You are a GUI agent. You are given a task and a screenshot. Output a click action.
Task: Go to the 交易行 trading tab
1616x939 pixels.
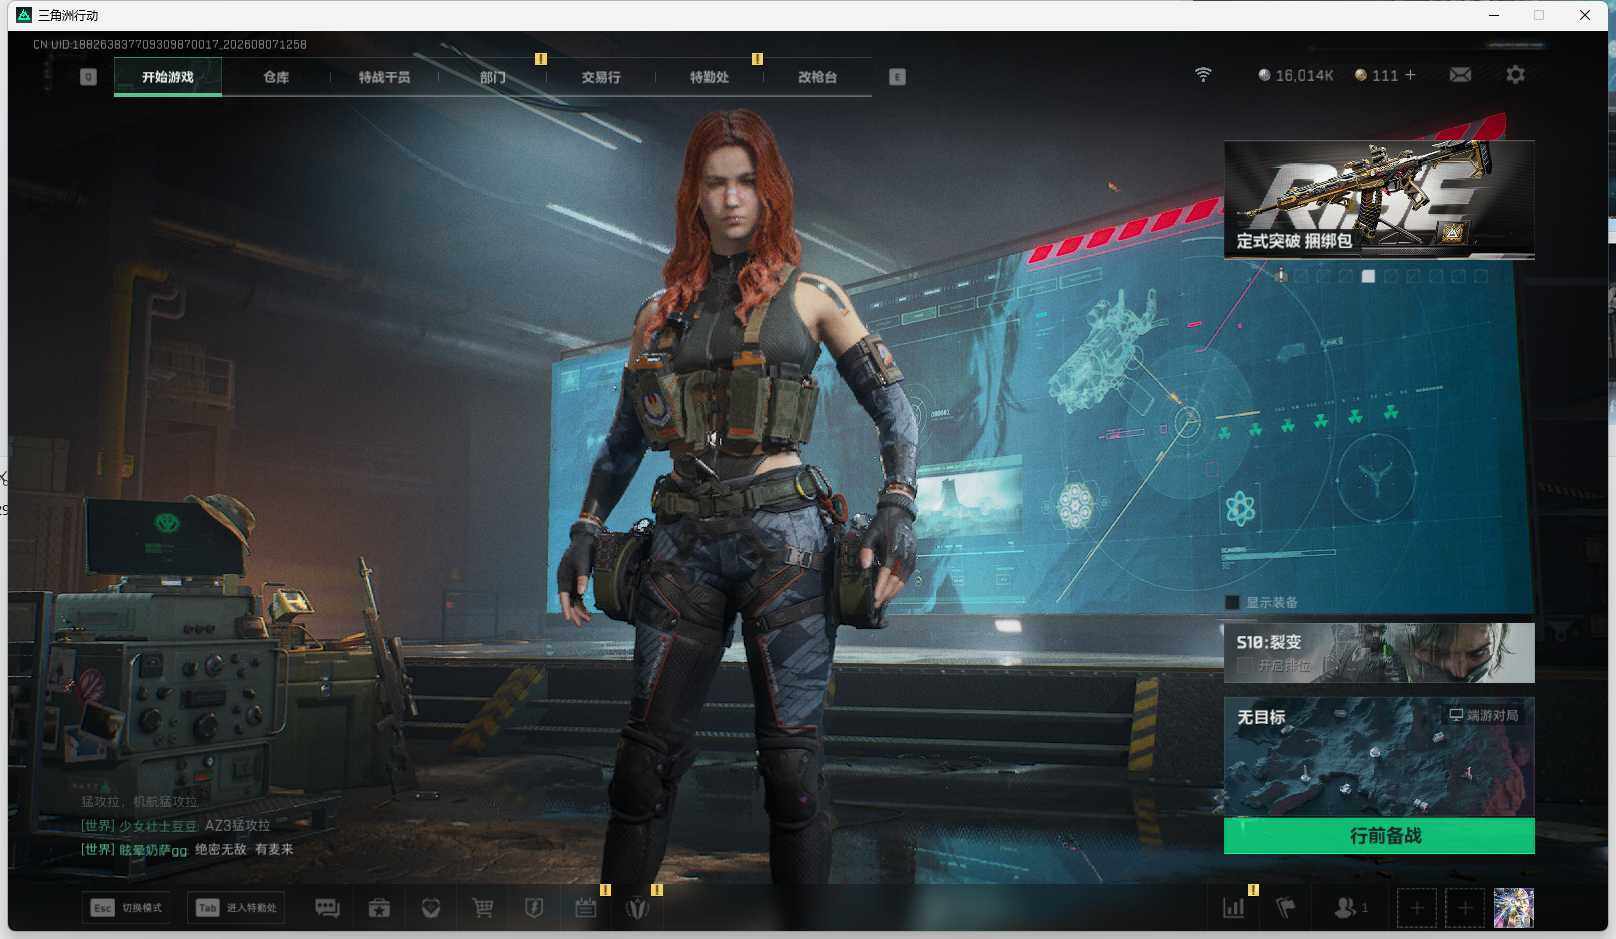tap(600, 77)
